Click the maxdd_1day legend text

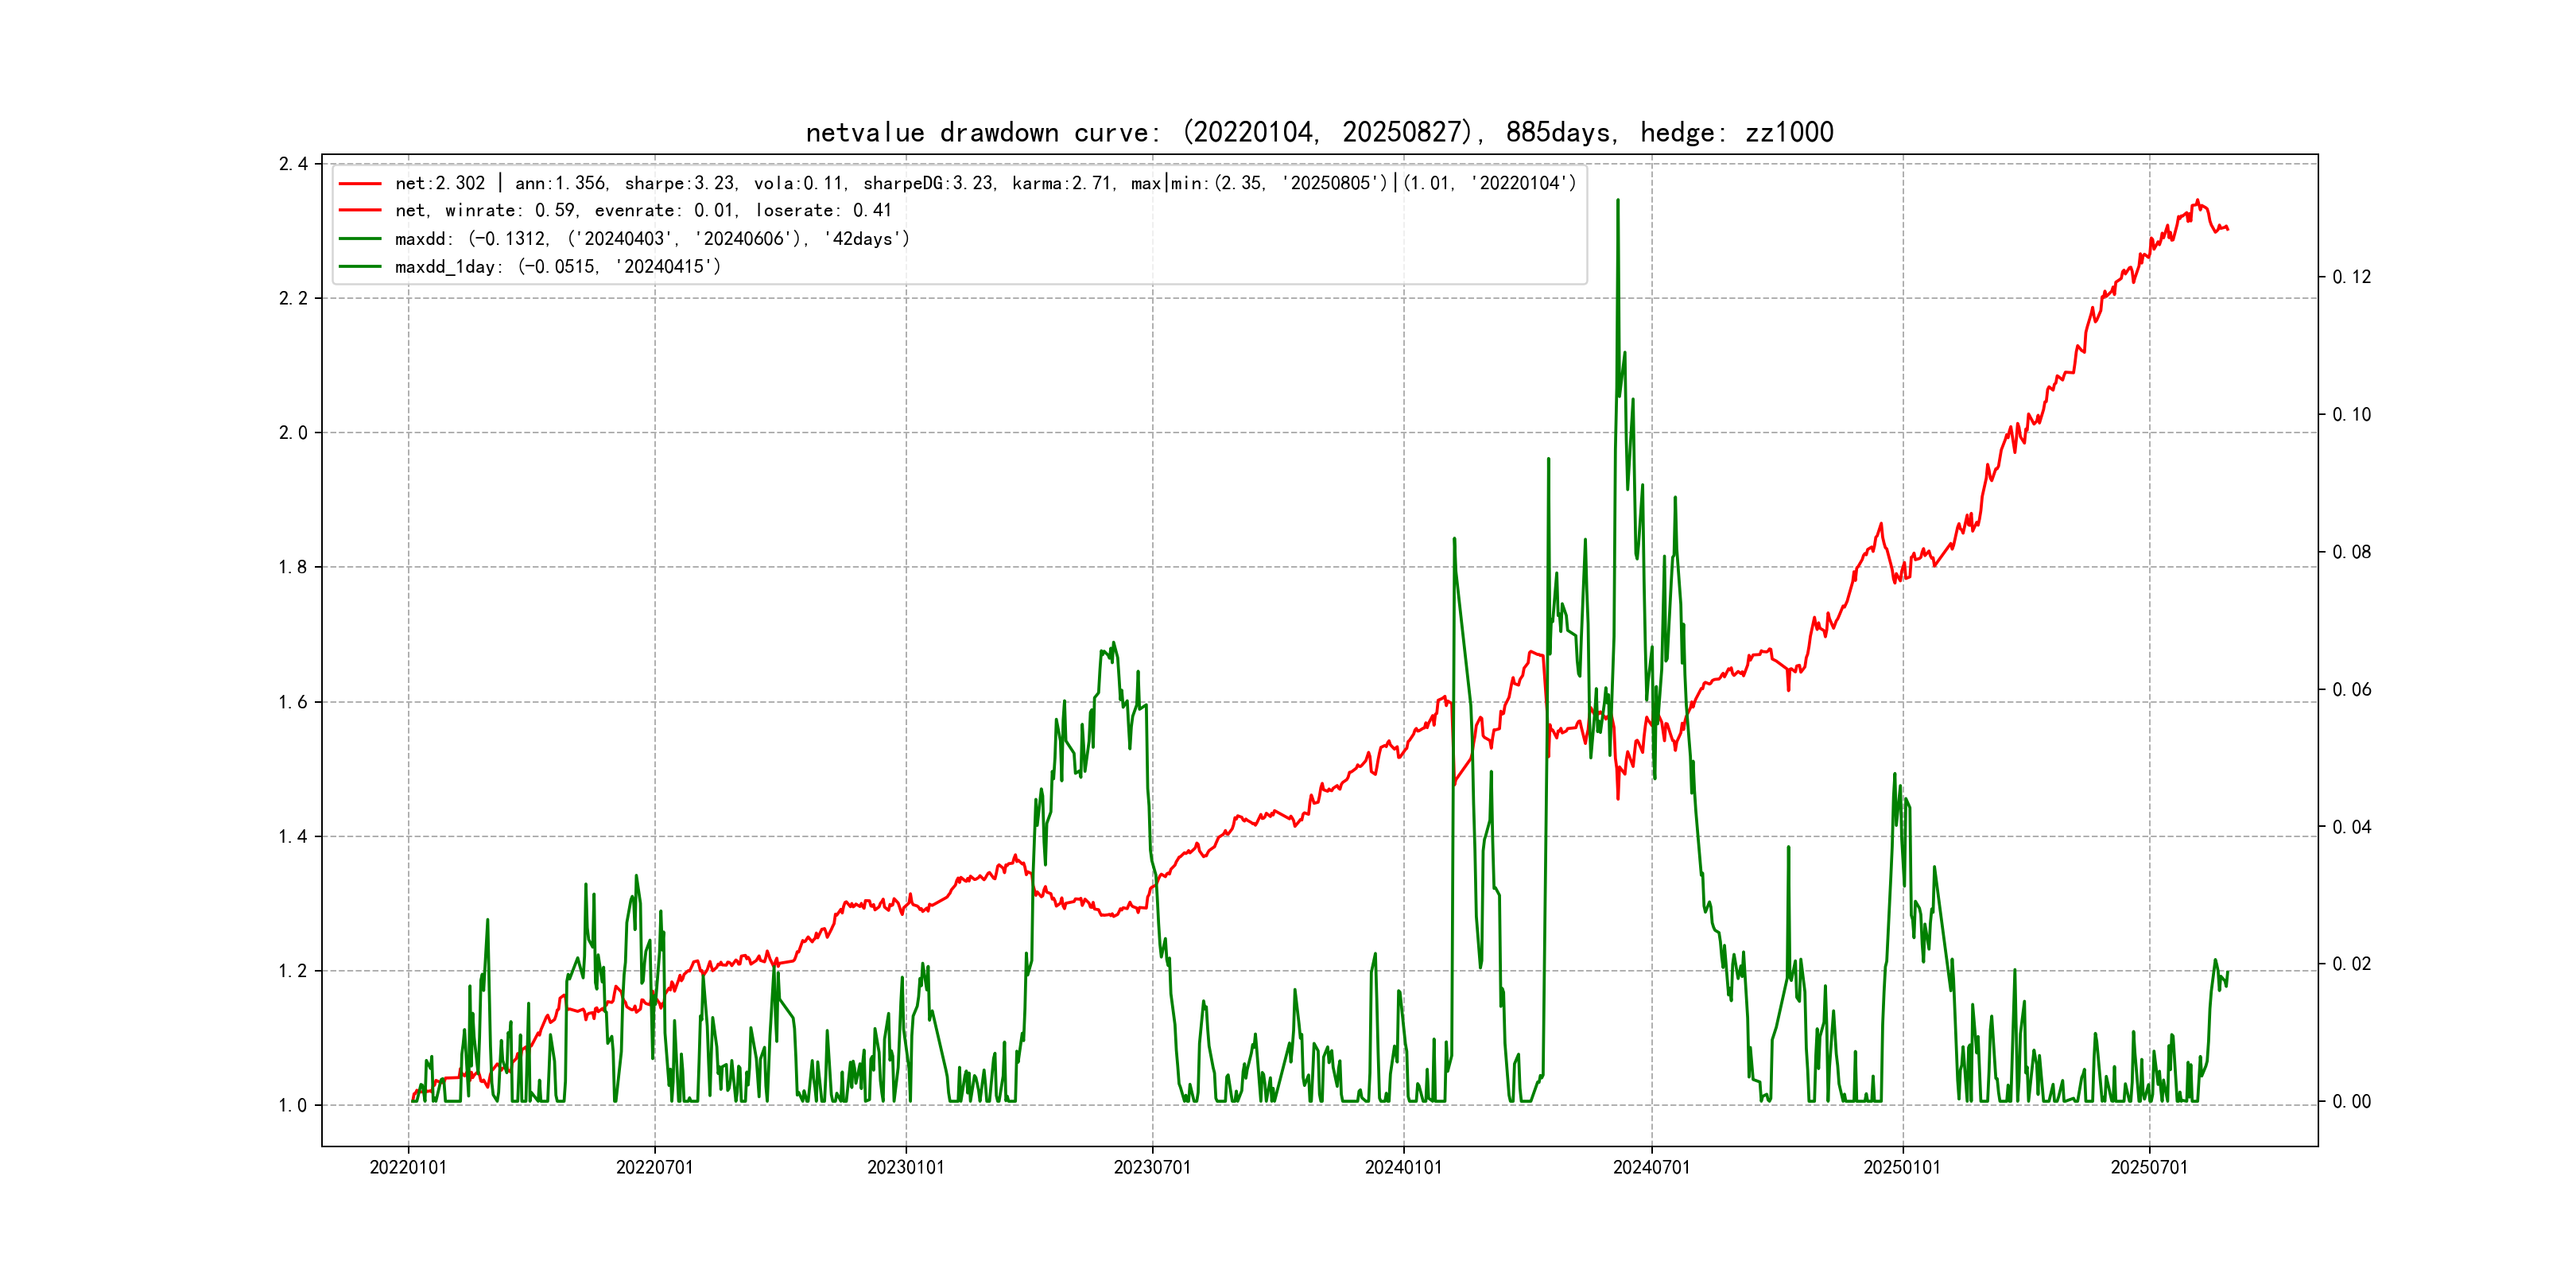(557, 267)
